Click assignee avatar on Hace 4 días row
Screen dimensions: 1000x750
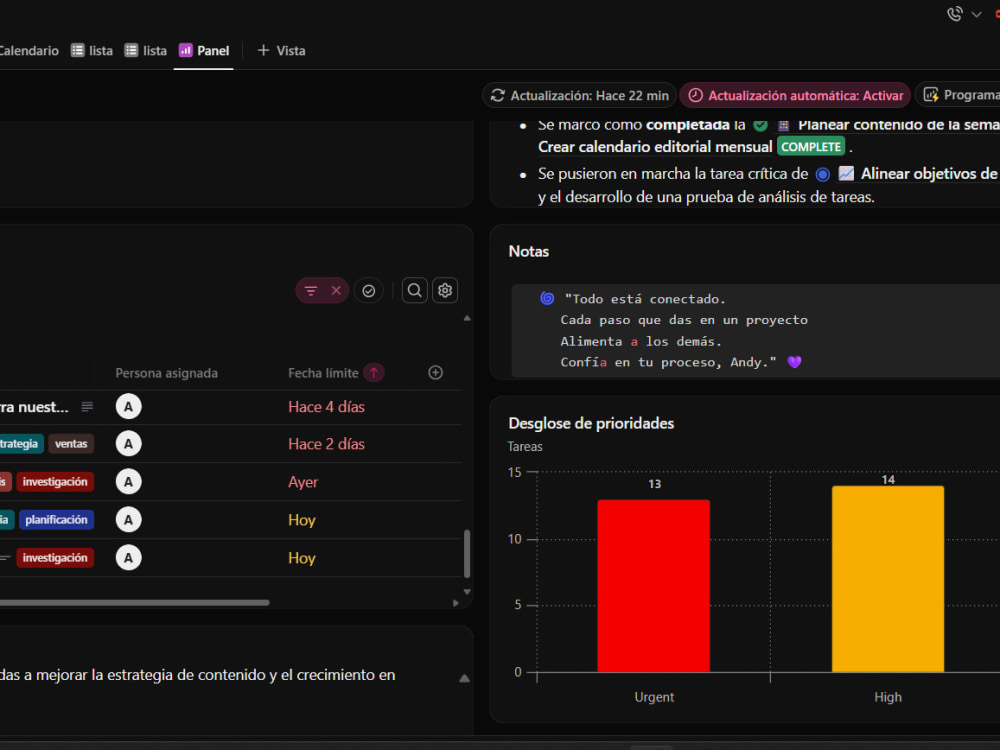129,407
